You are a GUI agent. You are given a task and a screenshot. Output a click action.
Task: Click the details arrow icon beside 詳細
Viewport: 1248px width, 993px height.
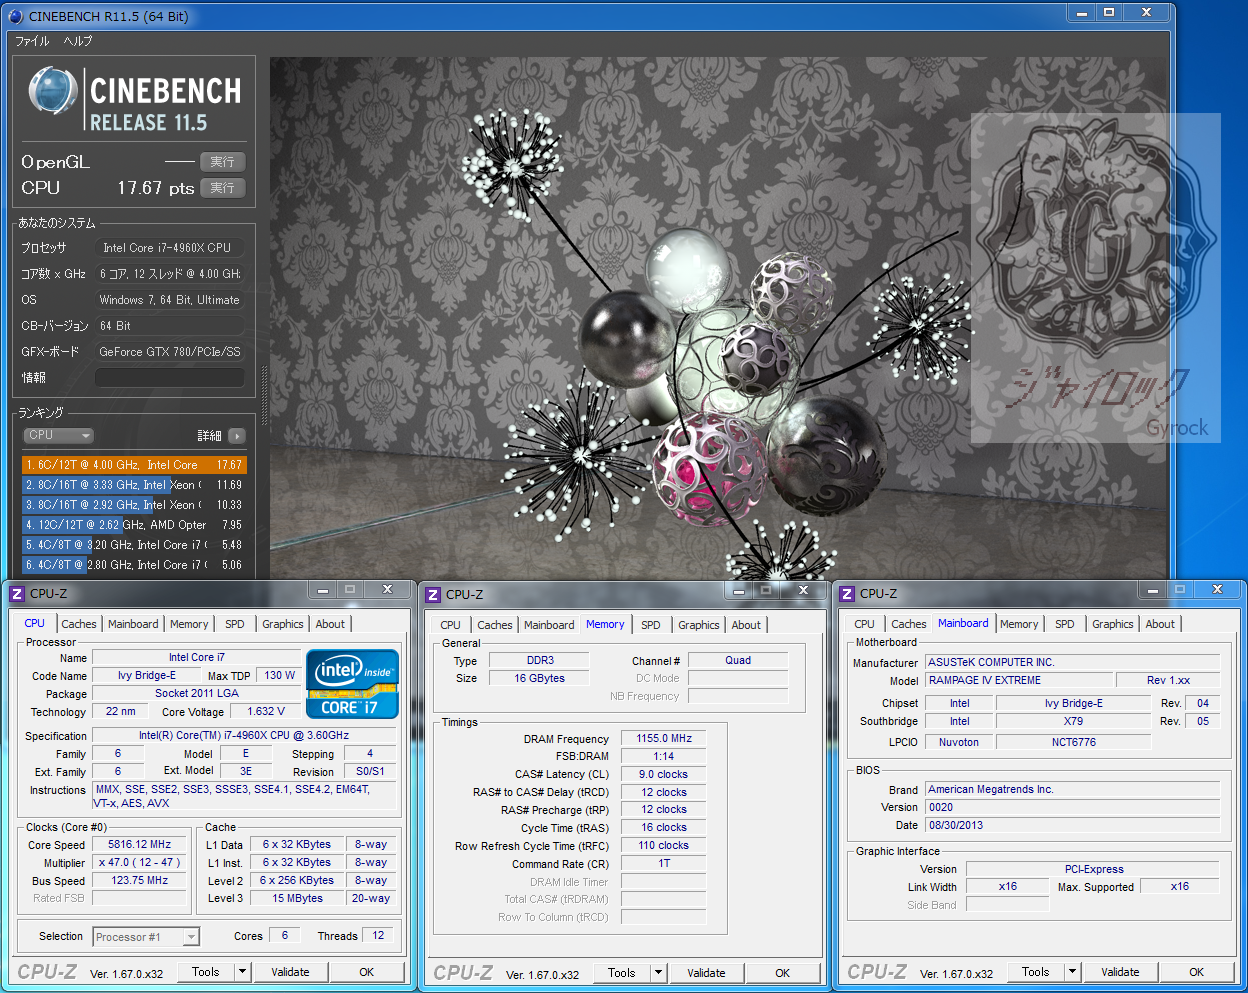[x=237, y=436]
